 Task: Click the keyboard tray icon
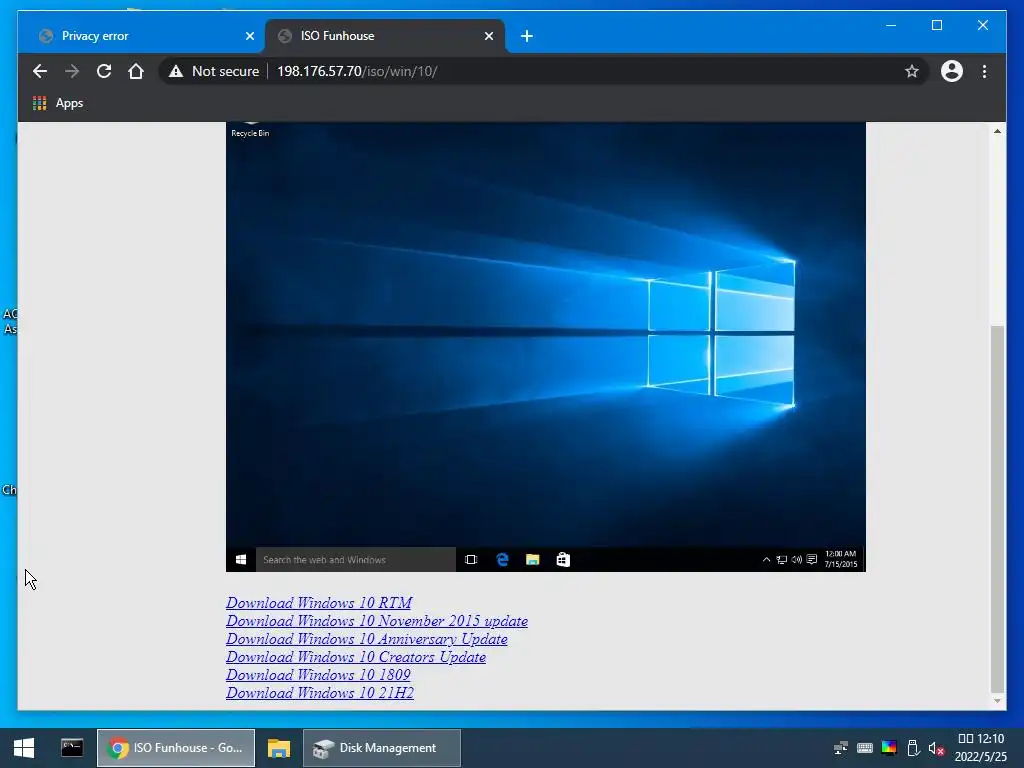tap(865, 748)
